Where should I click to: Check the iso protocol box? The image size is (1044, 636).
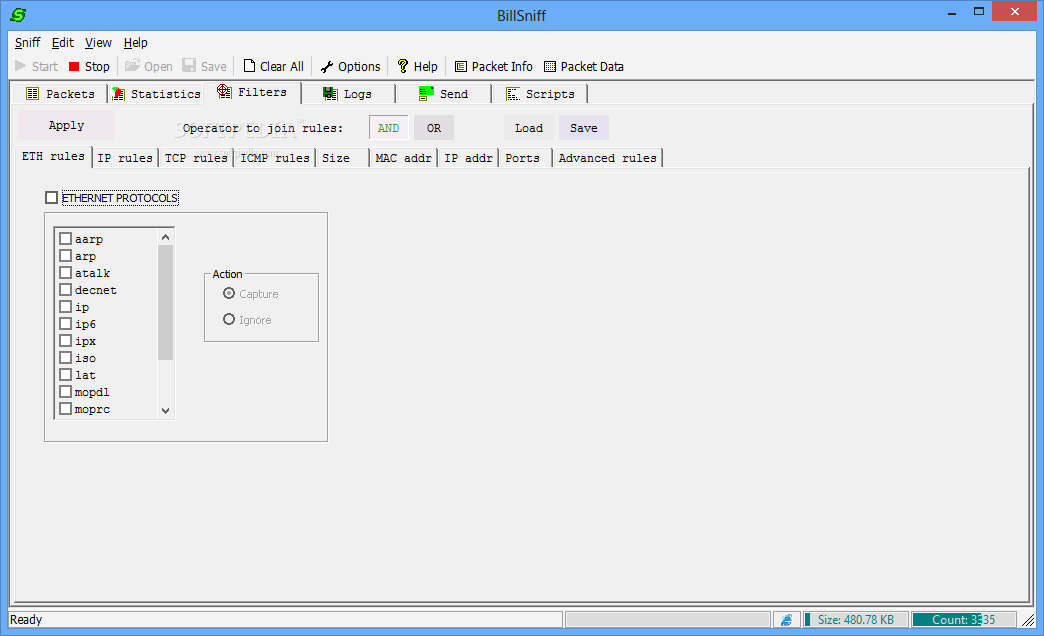click(65, 358)
